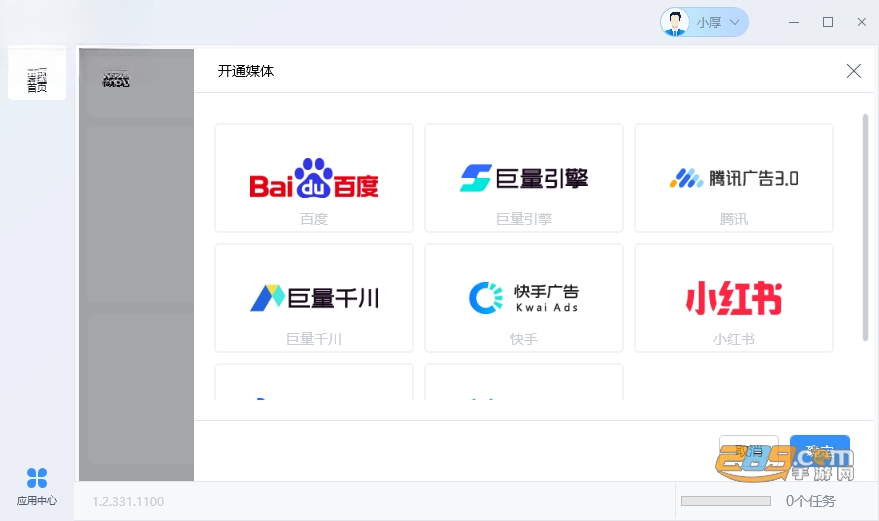
Task: Go to 首页 in the left sidebar
Action: pos(37,75)
